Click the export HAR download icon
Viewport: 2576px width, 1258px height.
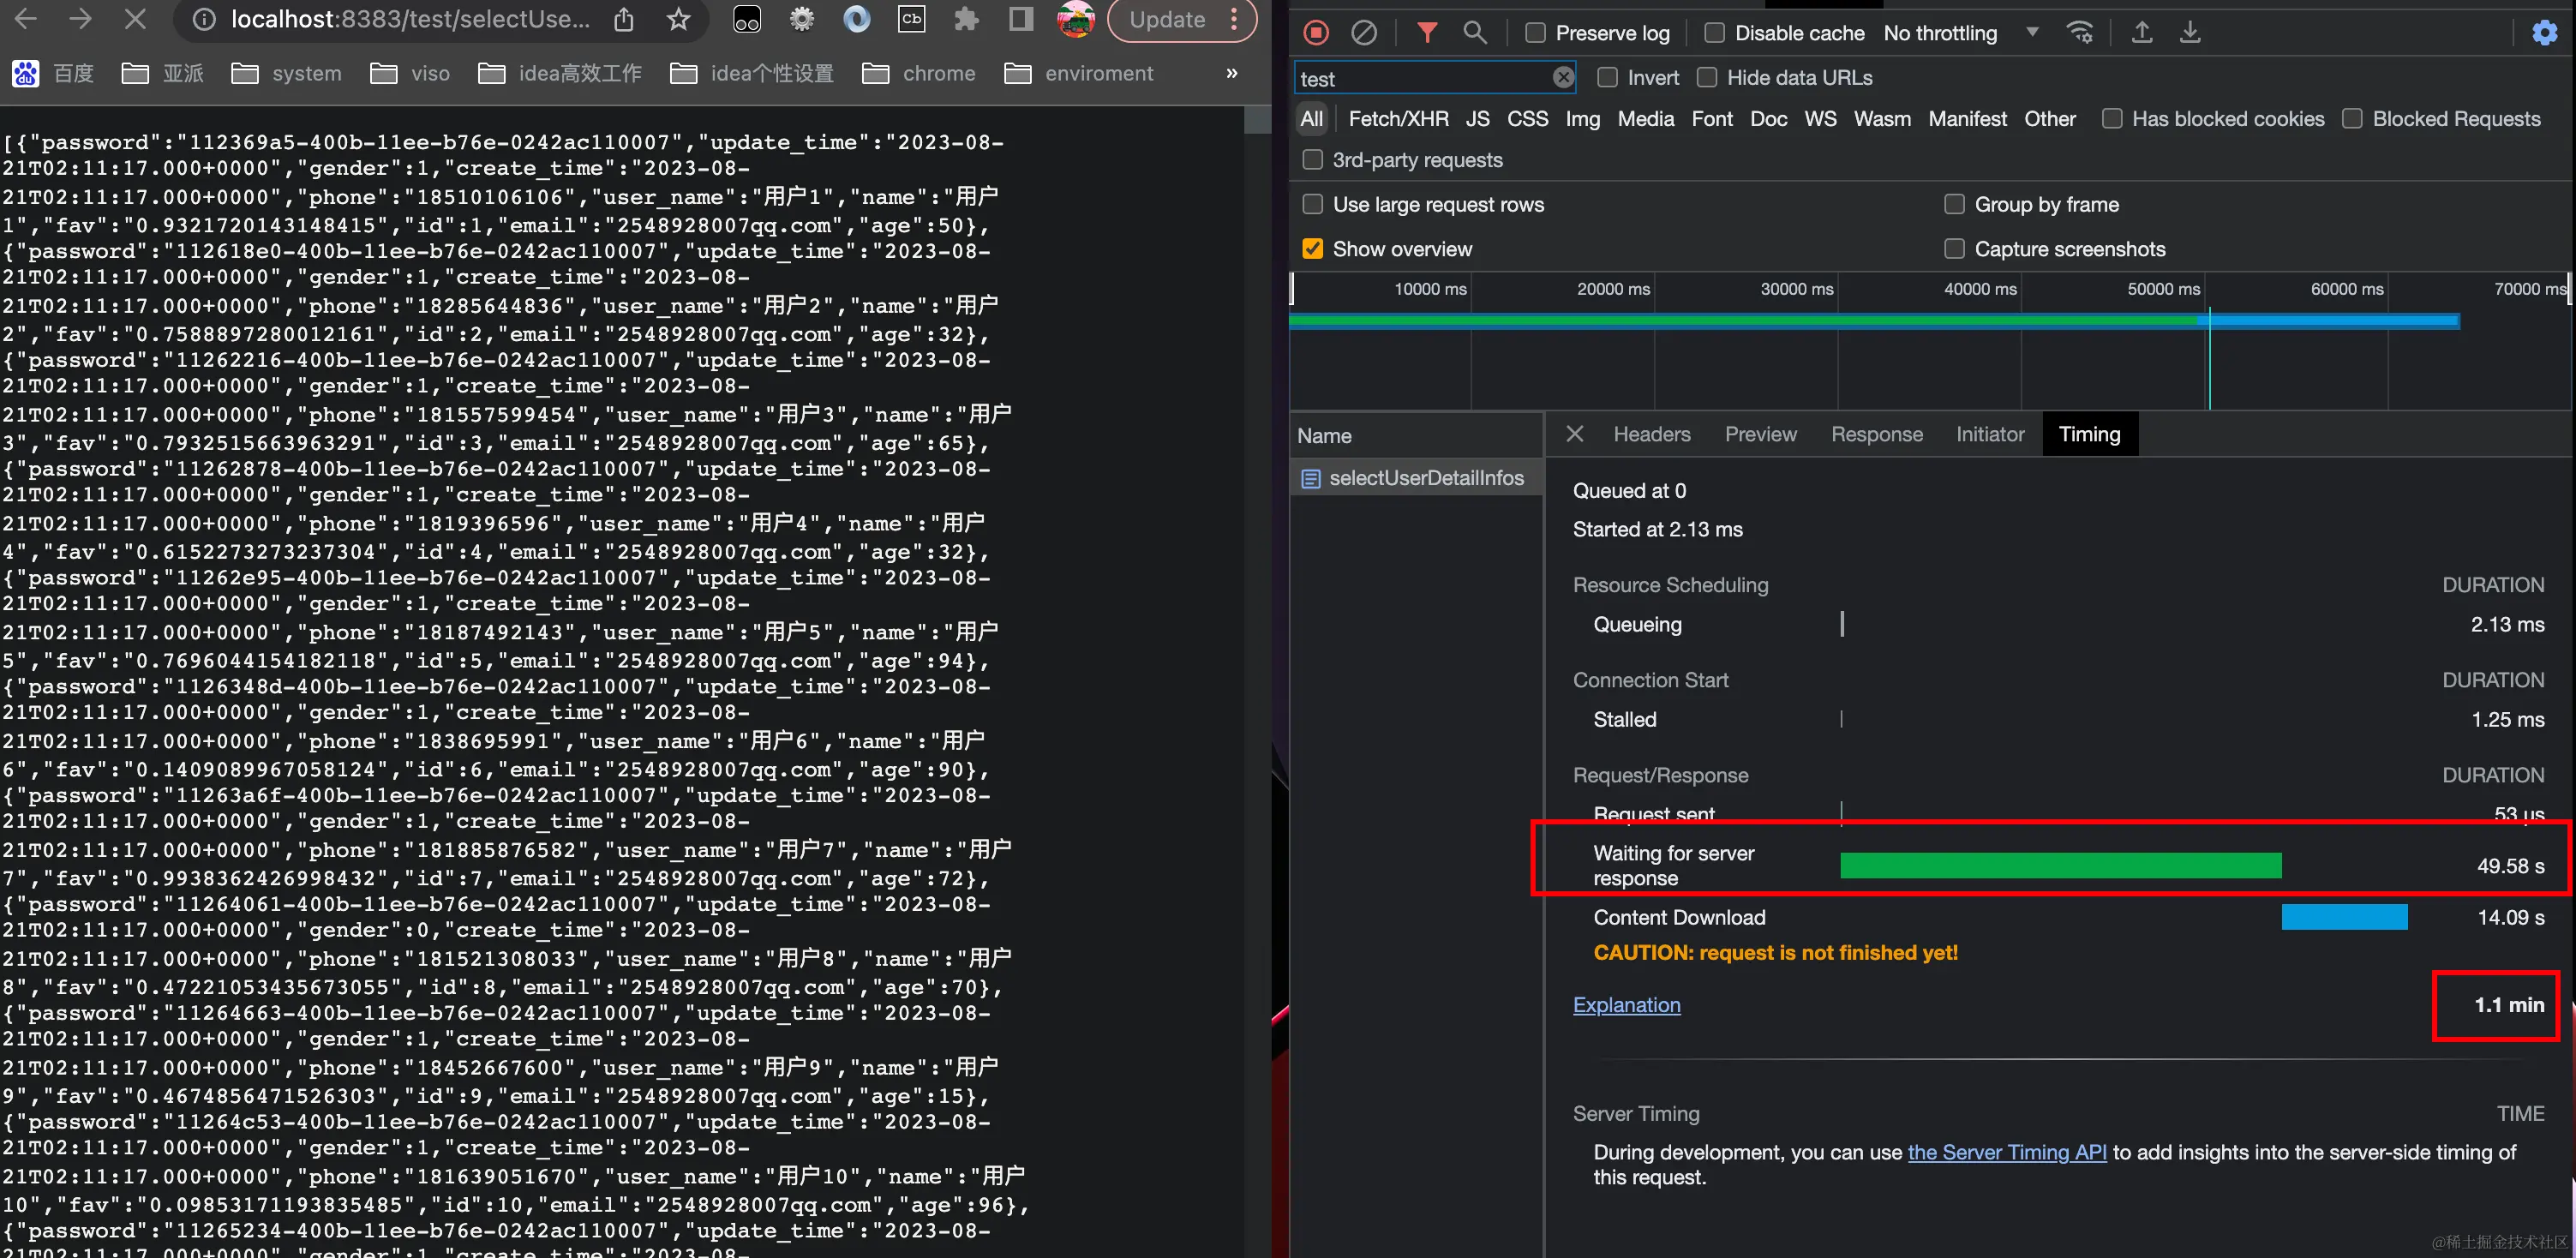pyautogui.click(x=2190, y=33)
